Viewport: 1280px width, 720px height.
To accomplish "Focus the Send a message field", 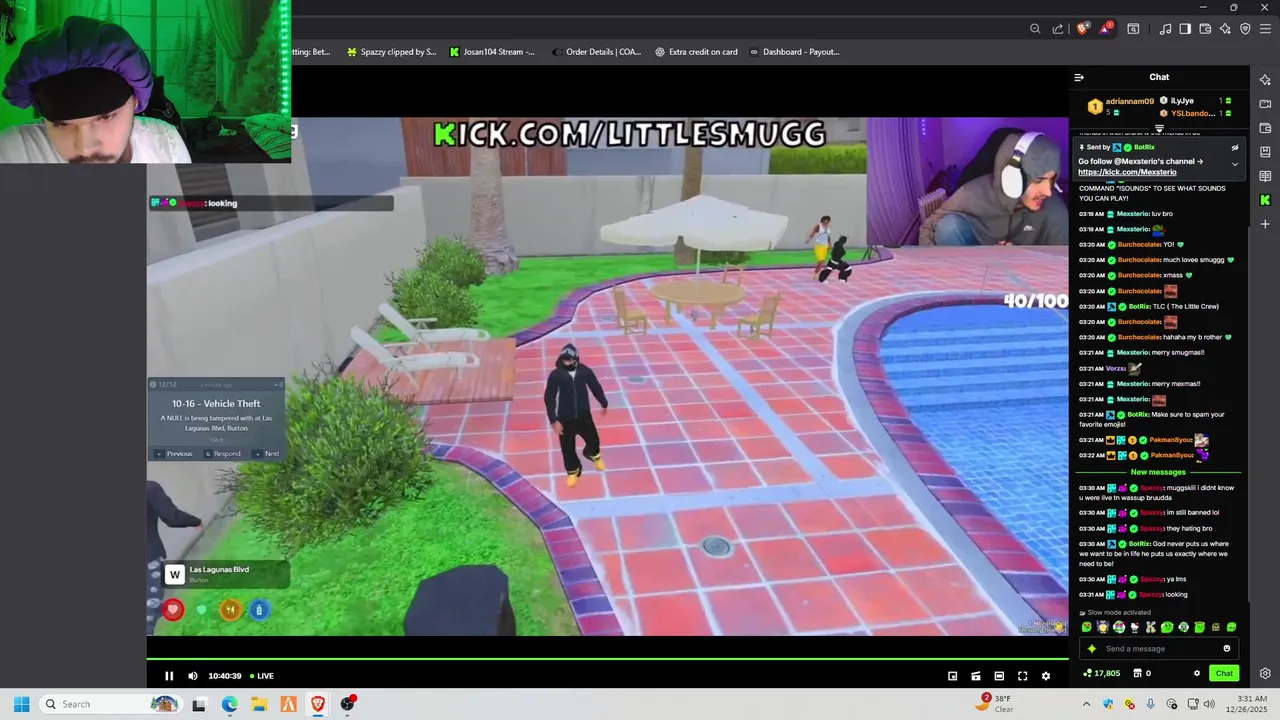I will coord(1159,649).
